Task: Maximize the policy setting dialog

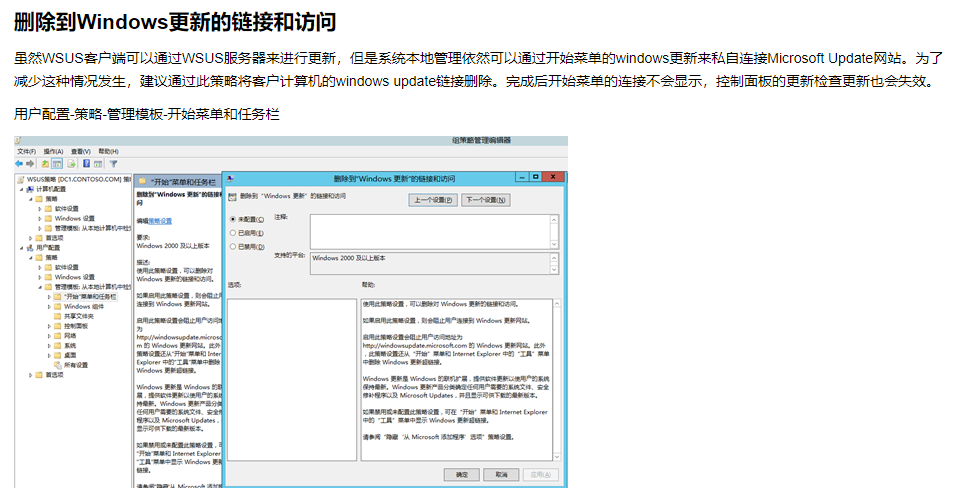Action: tap(535, 177)
